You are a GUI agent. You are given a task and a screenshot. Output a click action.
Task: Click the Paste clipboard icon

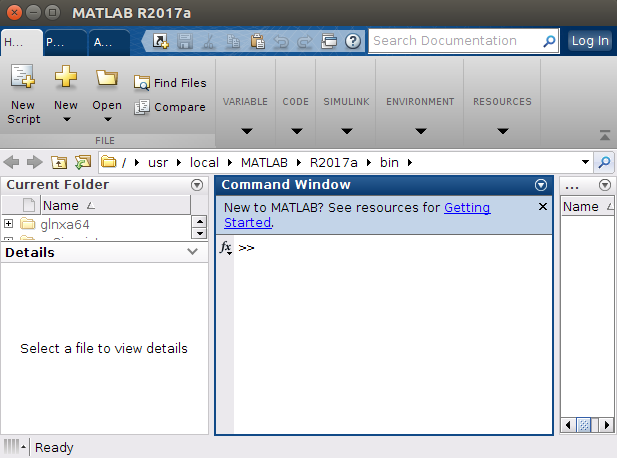pyautogui.click(x=257, y=41)
